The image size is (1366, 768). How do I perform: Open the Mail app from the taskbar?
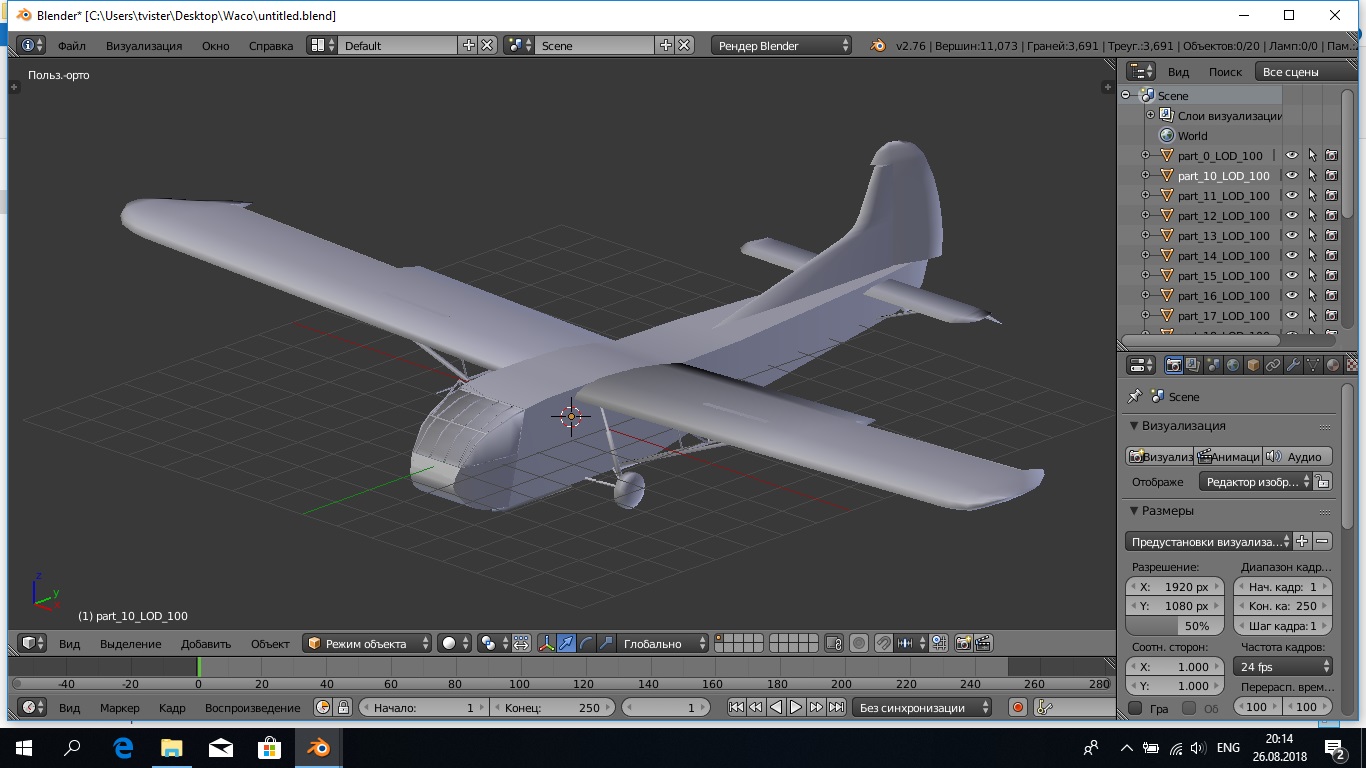(x=221, y=748)
